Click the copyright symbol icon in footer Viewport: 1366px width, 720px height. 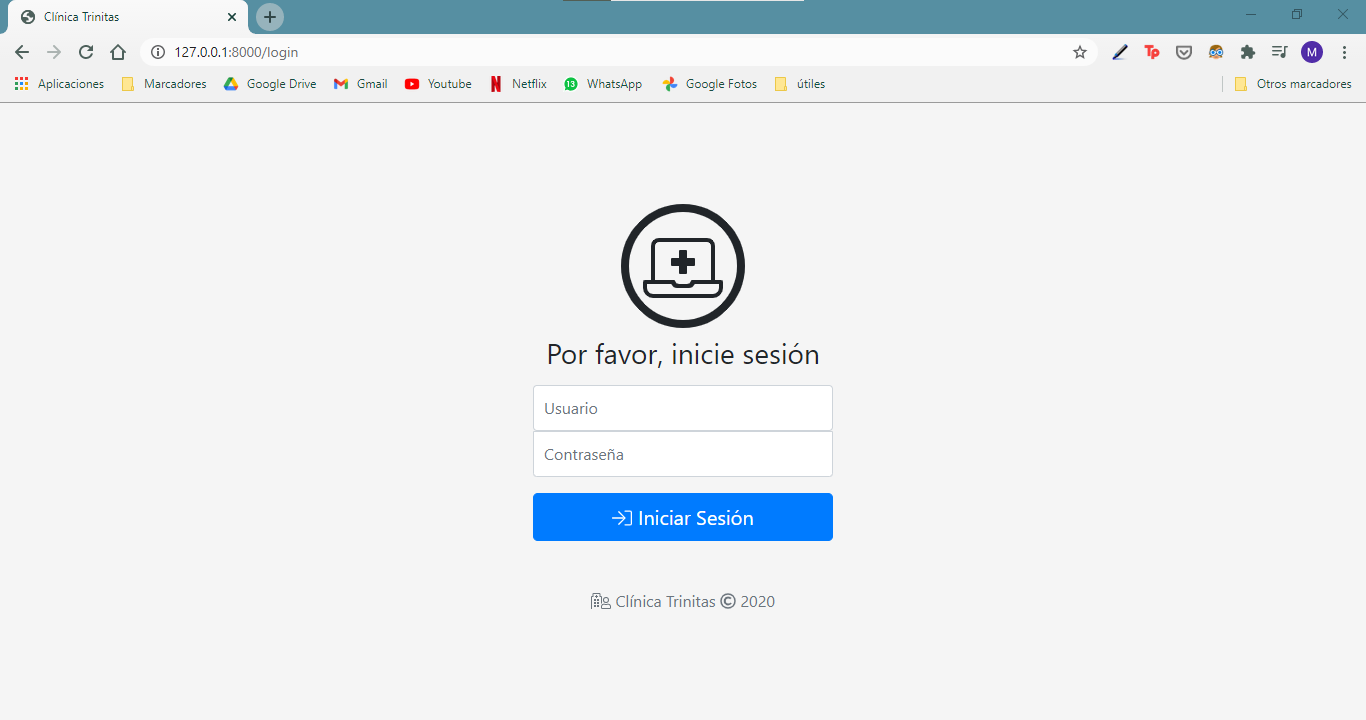coord(728,601)
